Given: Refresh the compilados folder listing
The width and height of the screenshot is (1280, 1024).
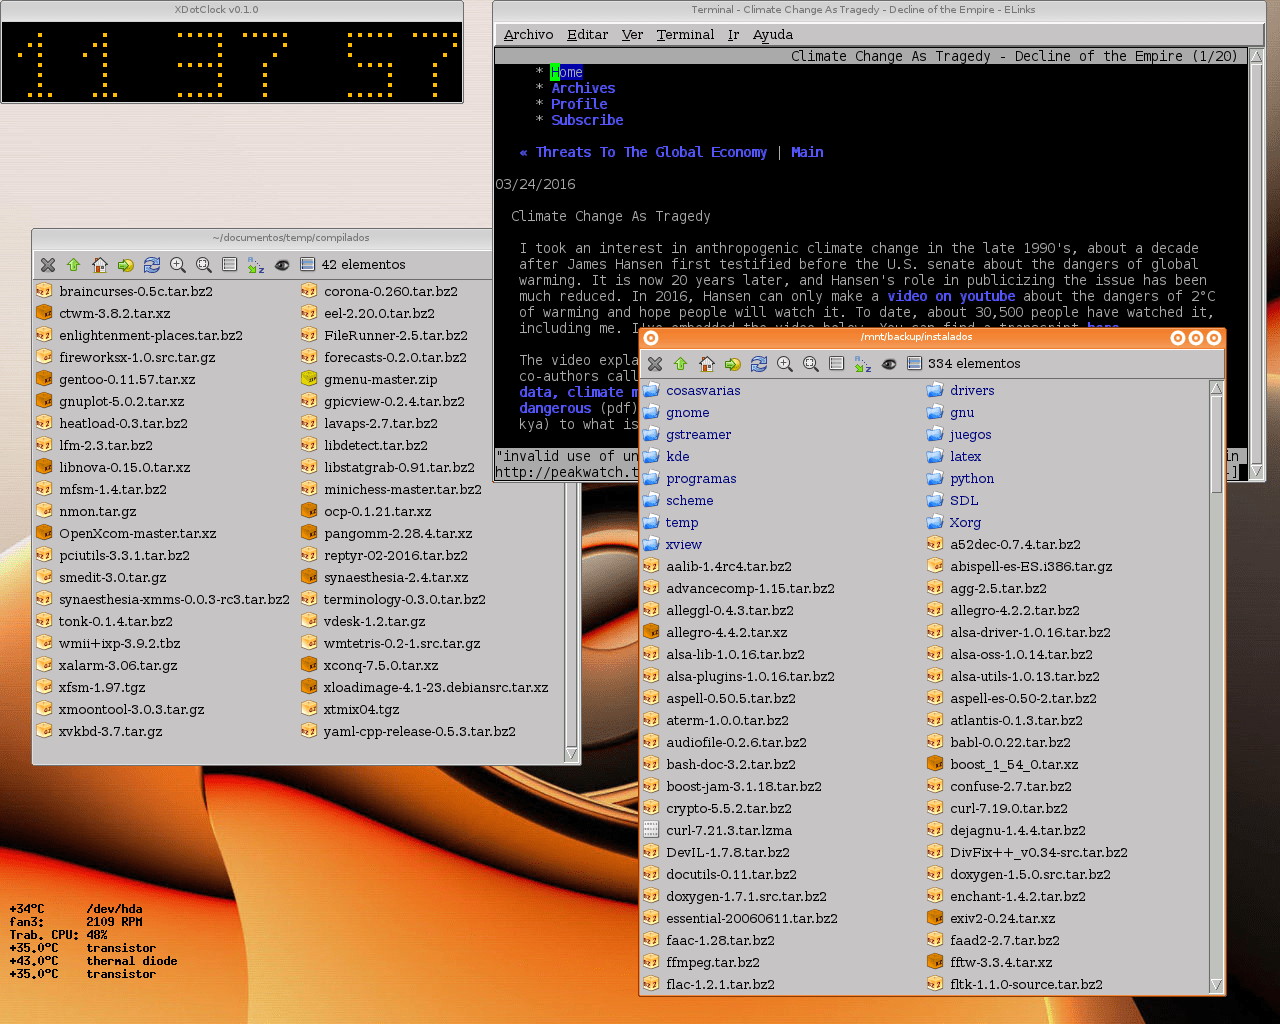Looking at the screenshot, I should click(x=151, y=265).
